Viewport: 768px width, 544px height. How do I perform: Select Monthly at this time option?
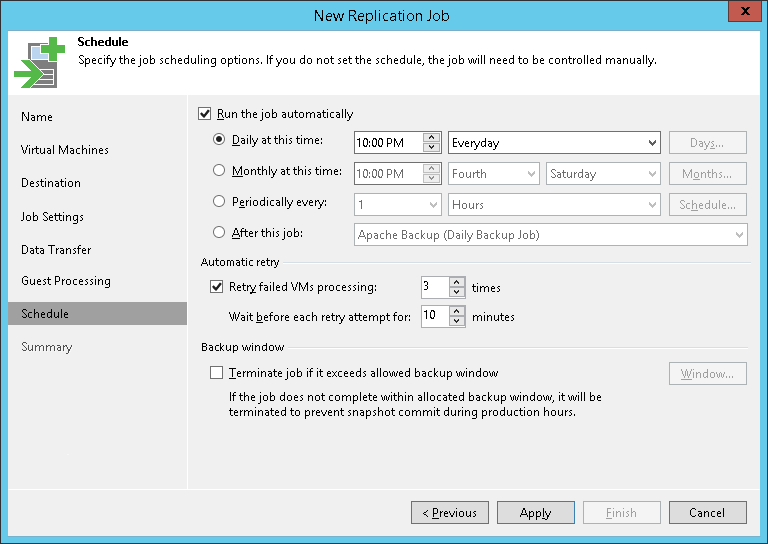point(220,171)
